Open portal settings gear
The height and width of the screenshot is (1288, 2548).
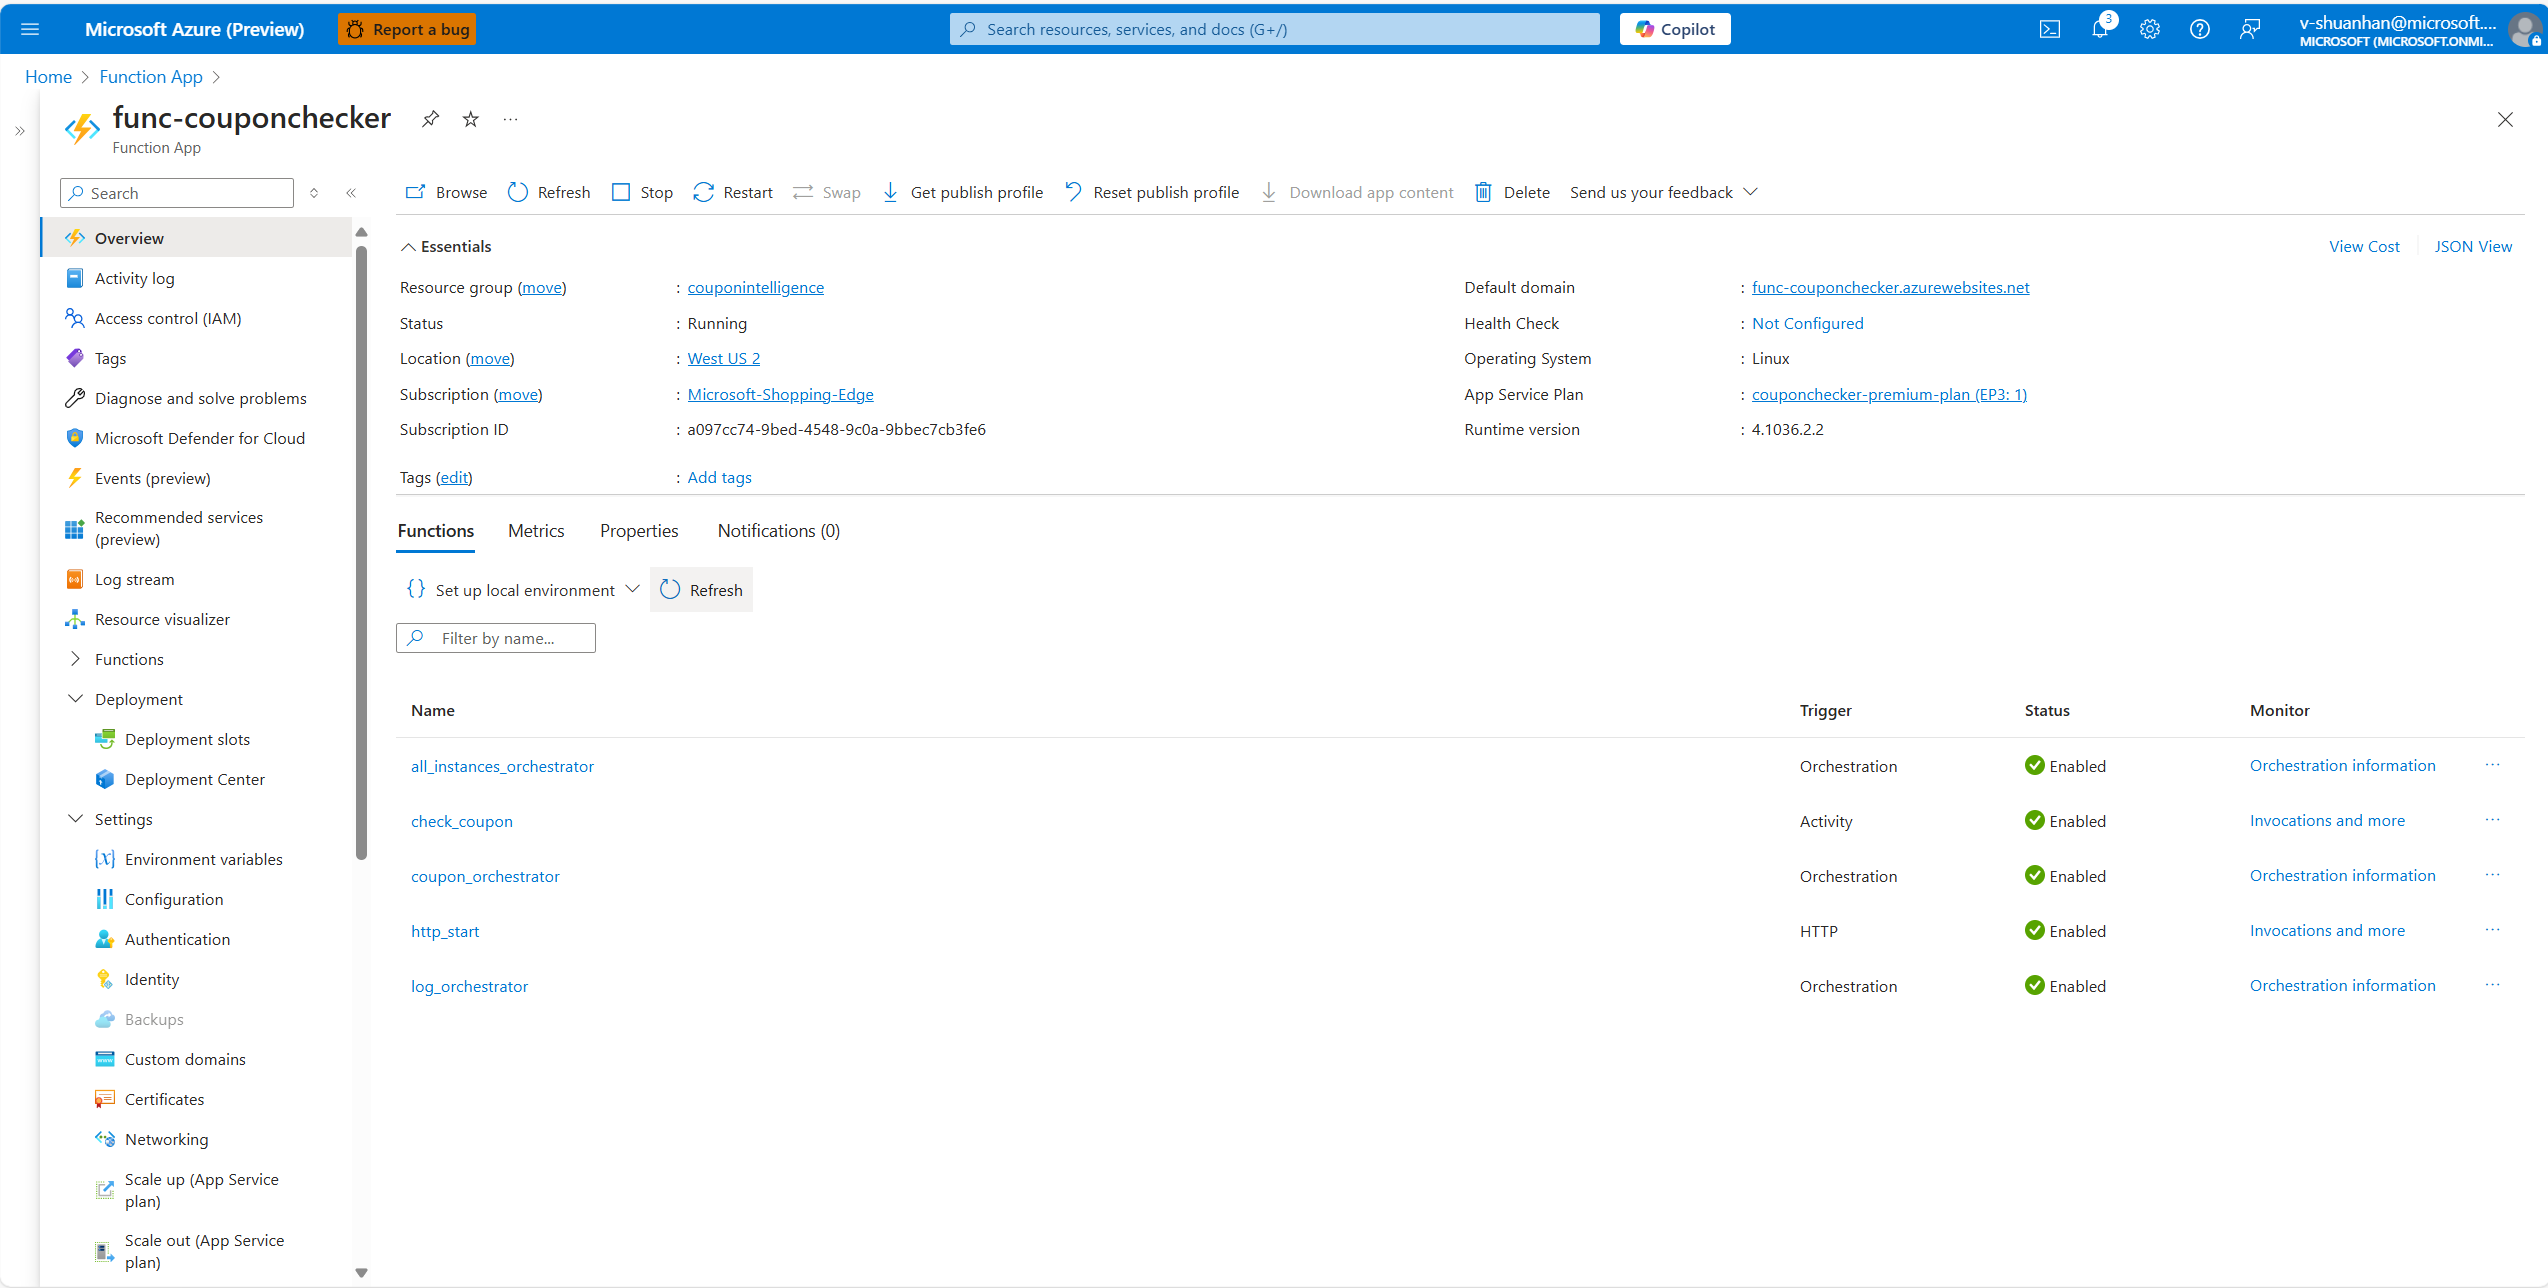coord(2150,29)
